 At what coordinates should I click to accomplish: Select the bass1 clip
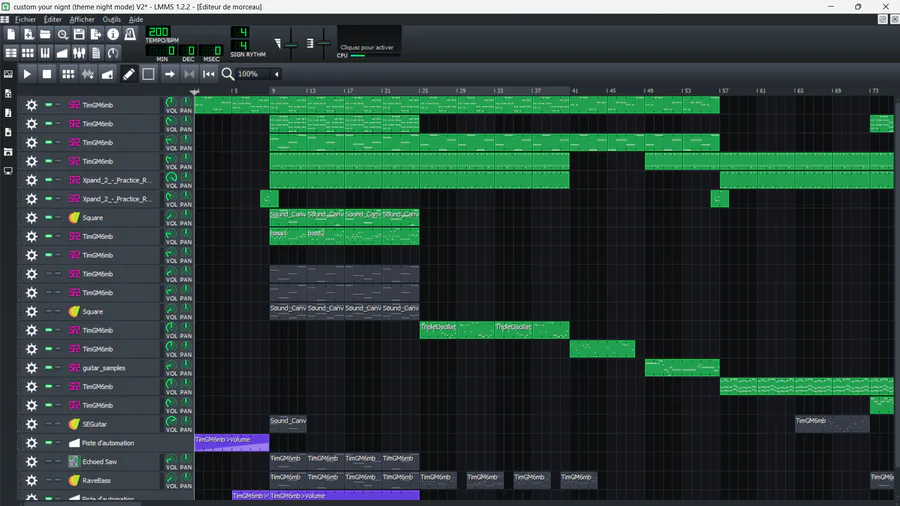pos(288,236)
